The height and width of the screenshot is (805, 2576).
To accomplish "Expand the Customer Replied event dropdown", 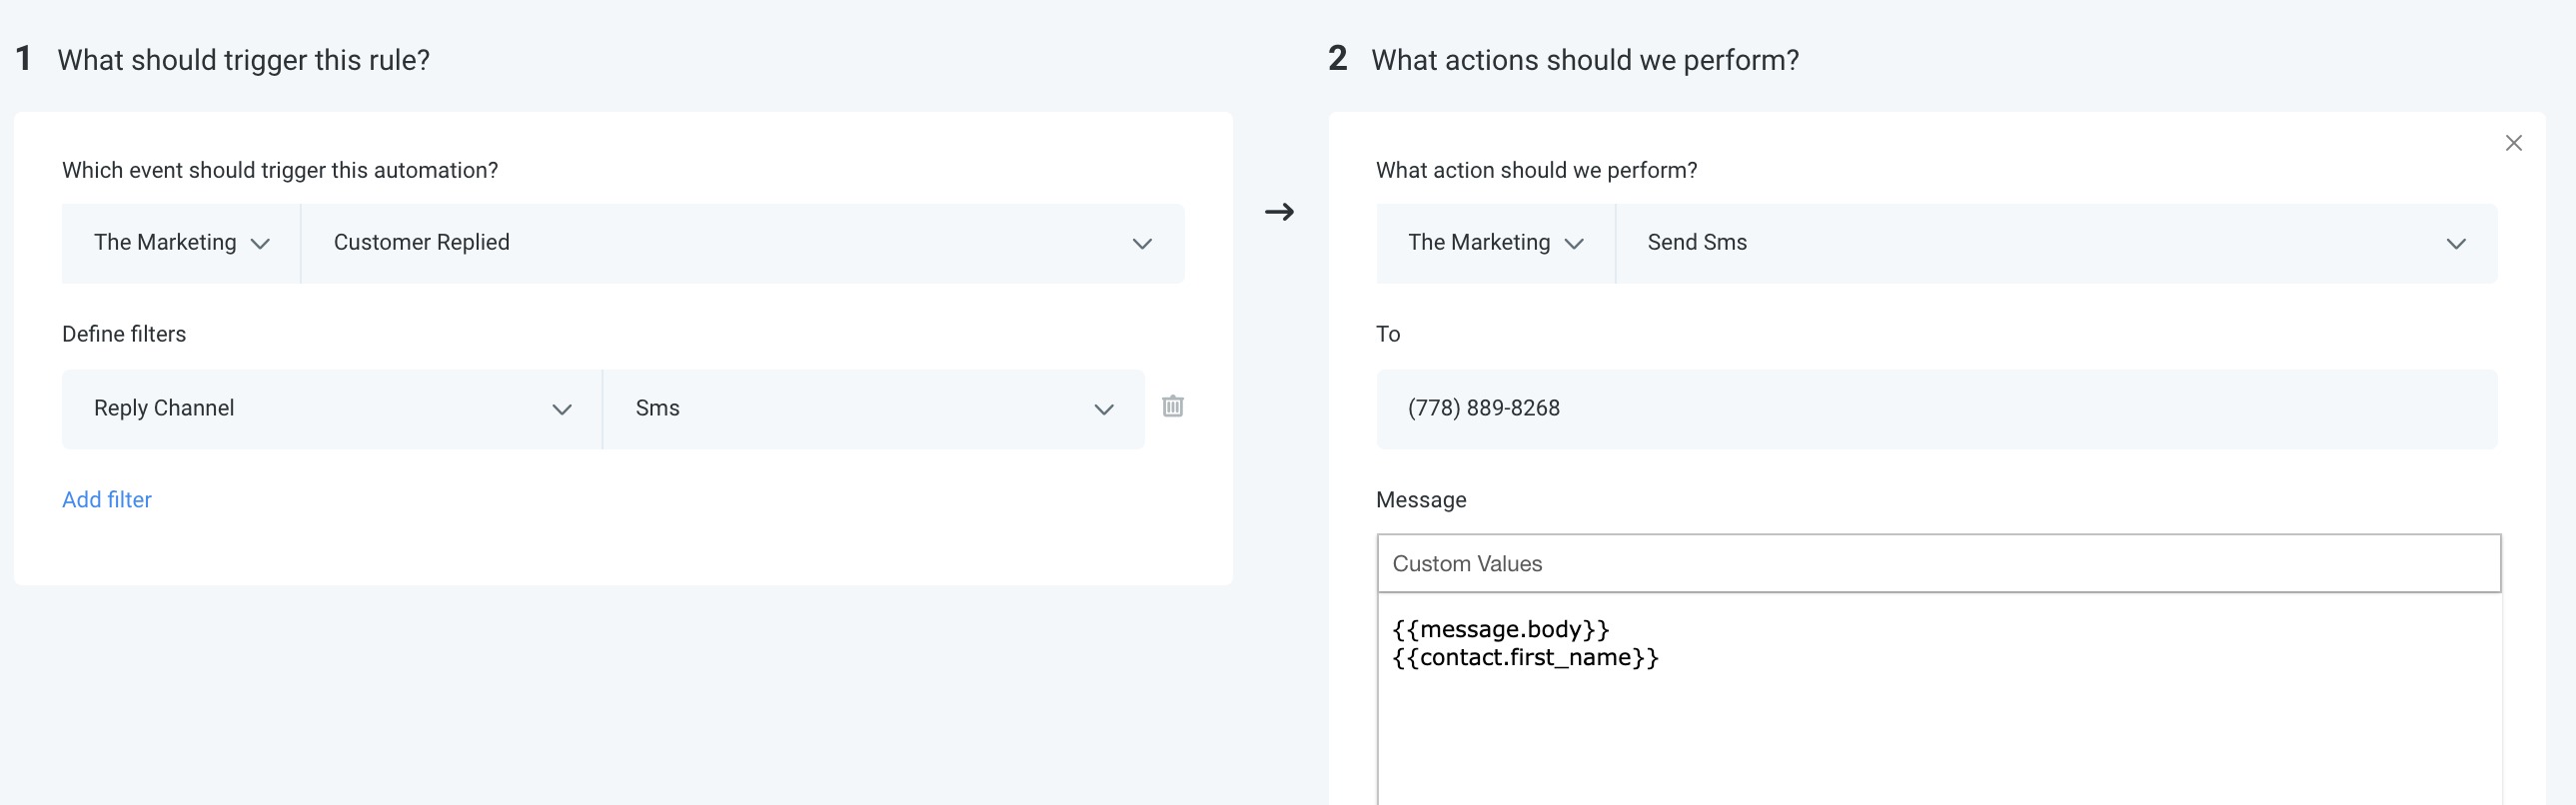I will click(x=742, y=243).
